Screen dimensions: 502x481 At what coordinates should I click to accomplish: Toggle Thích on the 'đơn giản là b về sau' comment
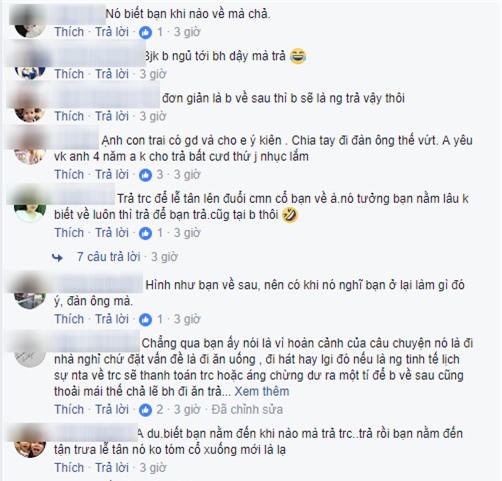point(69,116)
